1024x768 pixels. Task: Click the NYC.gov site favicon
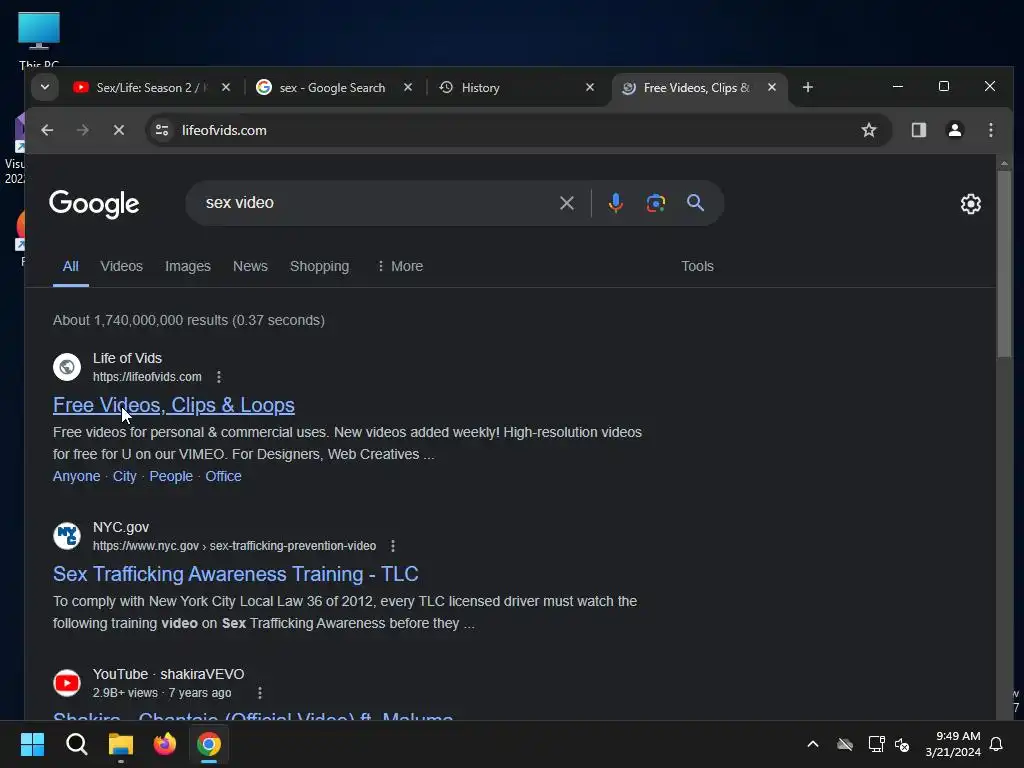67,536
